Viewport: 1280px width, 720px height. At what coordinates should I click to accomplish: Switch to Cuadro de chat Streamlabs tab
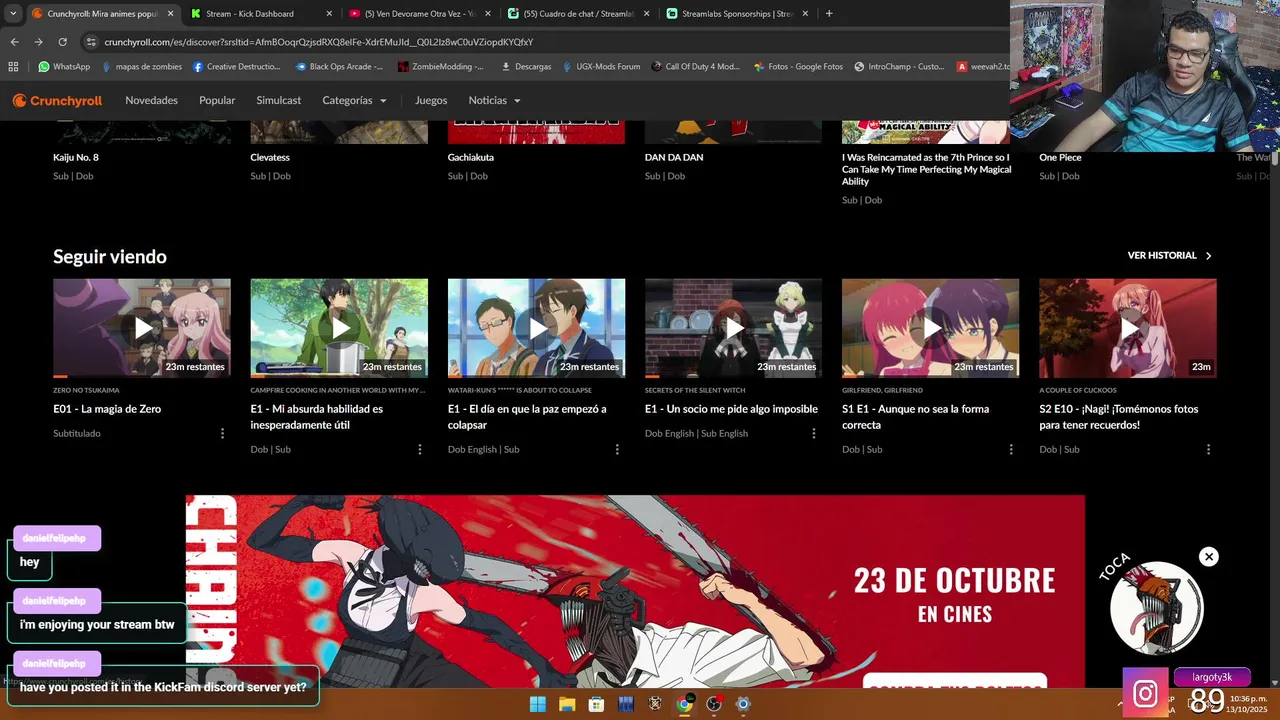coord(578,14)
